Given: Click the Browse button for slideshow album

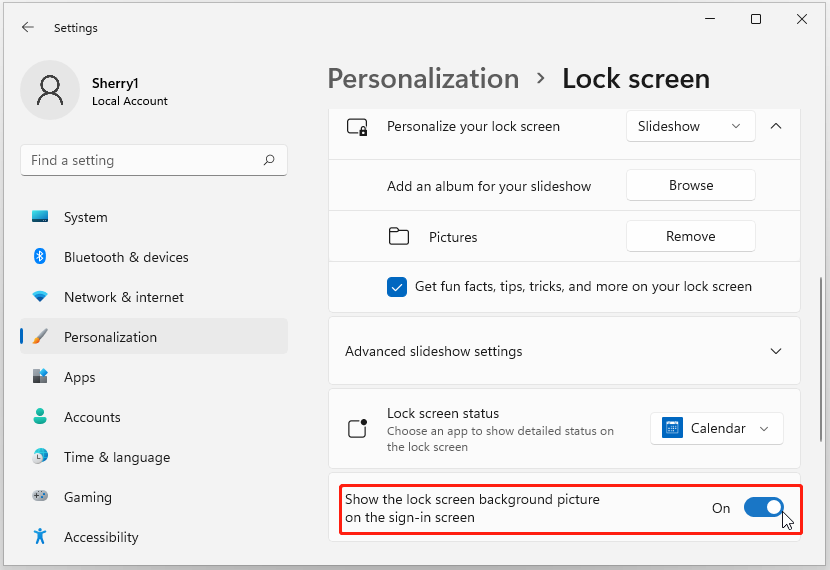Looking at the screenshot, I should coord(690,185).
